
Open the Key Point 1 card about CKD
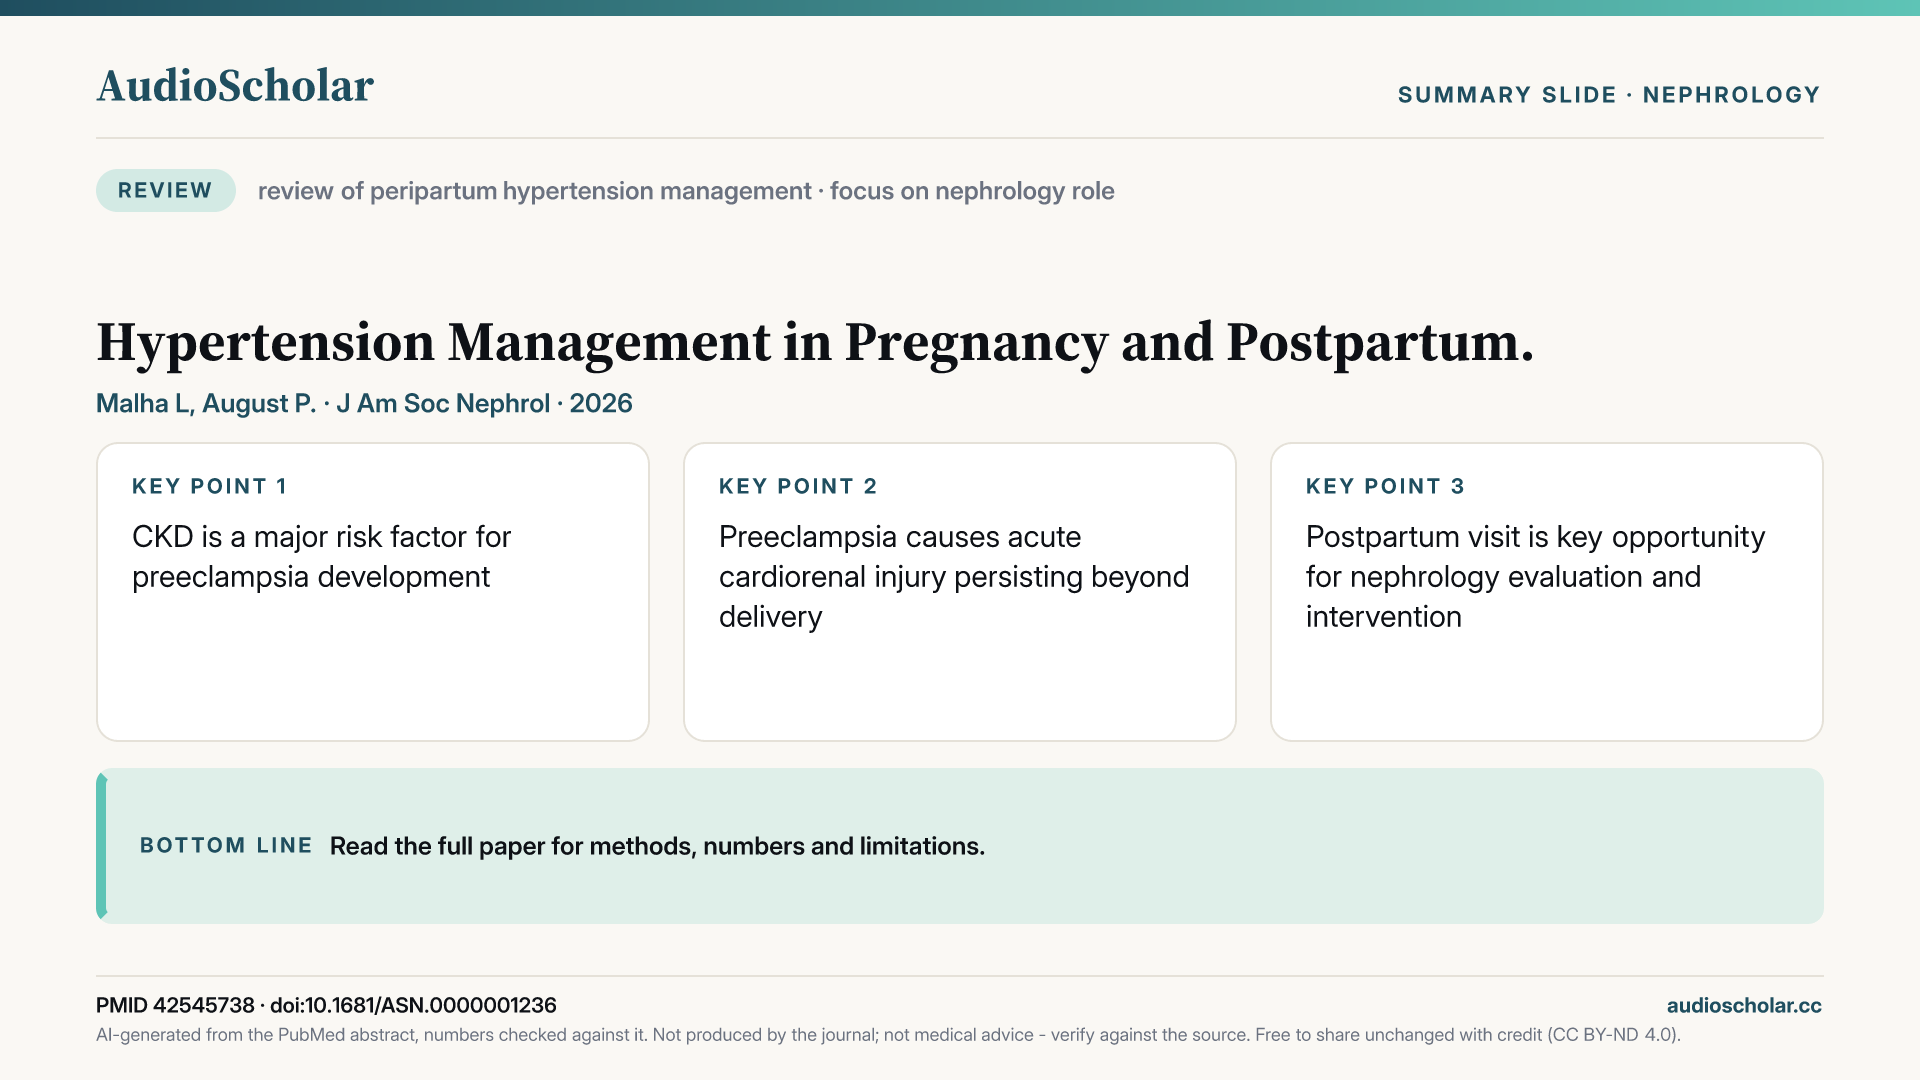(373, 592)
